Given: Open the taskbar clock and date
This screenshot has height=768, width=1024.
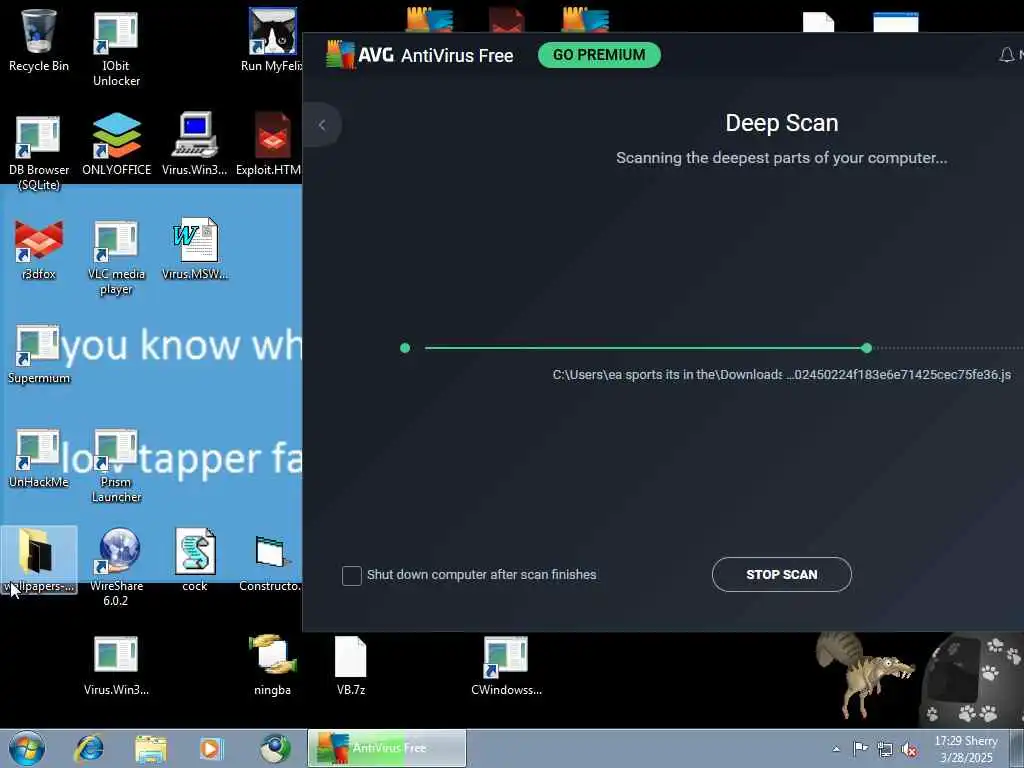Looking at the screenshot, I should pos(966,749).
